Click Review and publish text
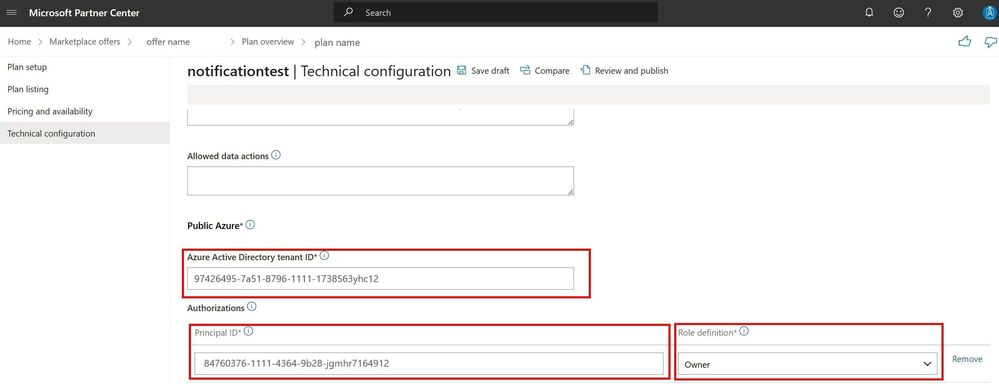The height and width of the screenshot is (384, 999). pos(631,71)
